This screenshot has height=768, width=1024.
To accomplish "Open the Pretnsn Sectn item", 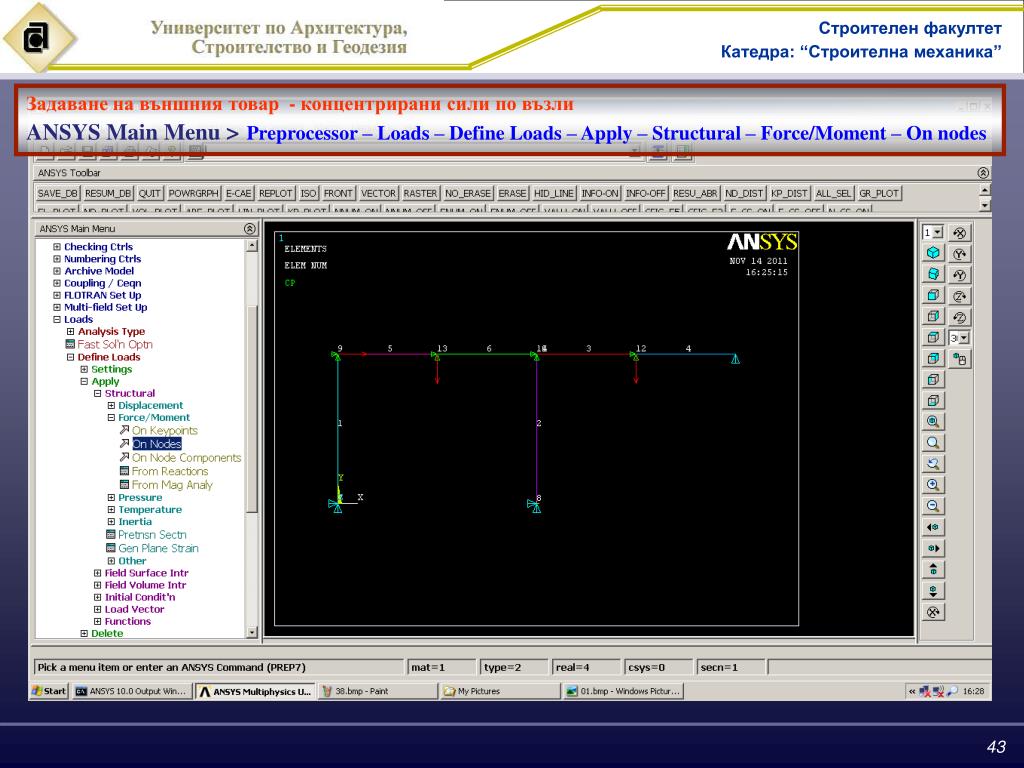I will (152, 535).
